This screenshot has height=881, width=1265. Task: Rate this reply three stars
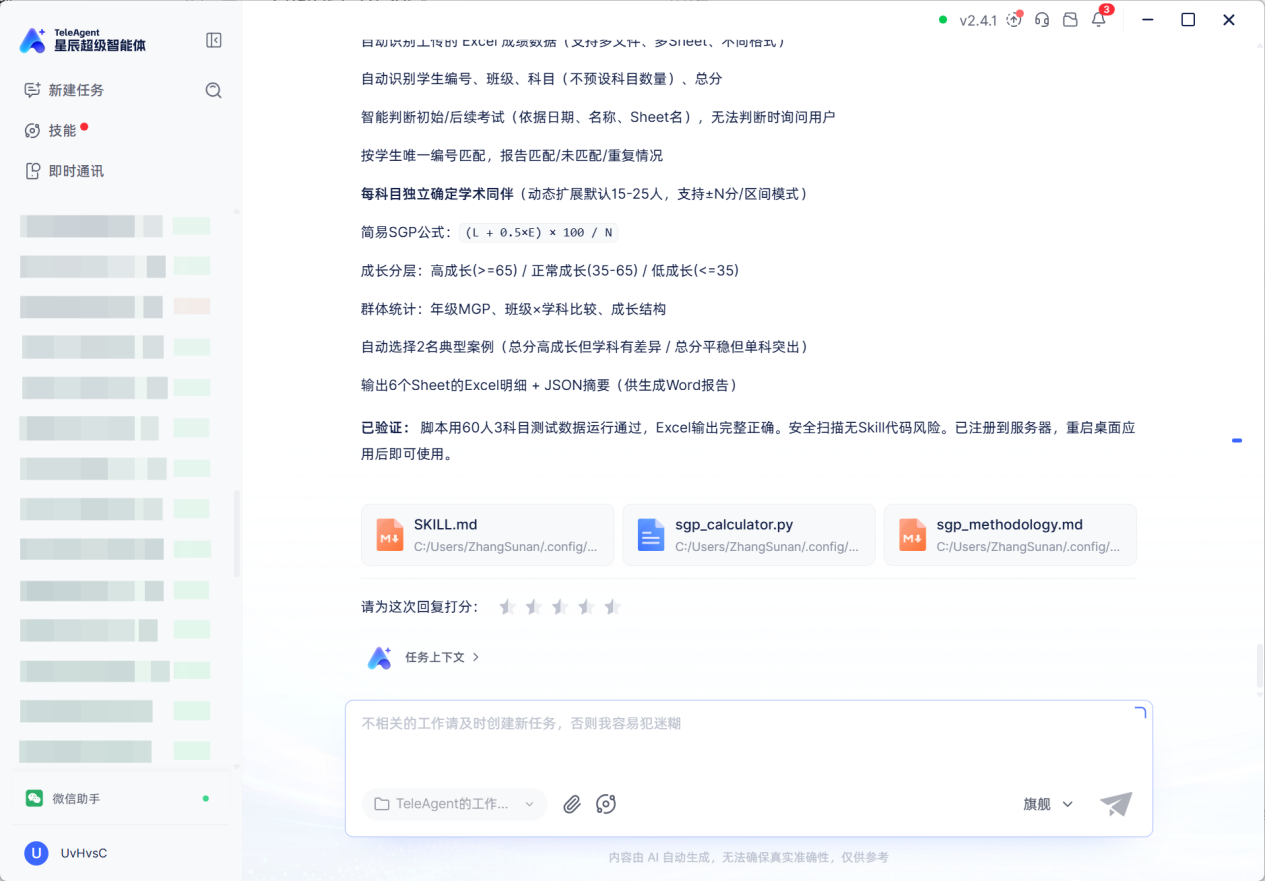pyautogui.click(x=560, y=607)
